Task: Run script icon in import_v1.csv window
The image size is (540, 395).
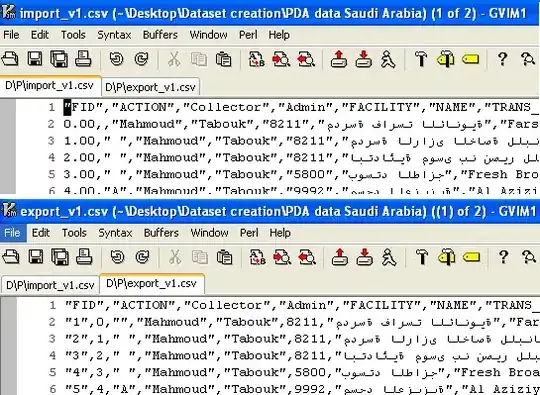Action: pos(388,59)
